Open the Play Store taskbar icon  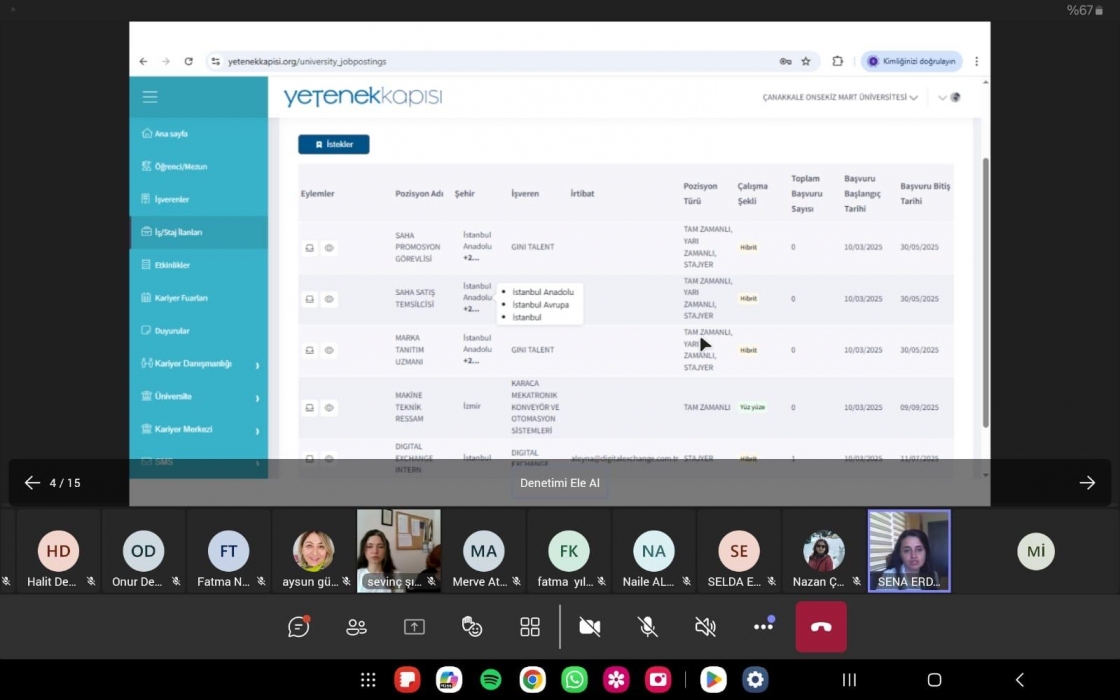(713, 679)
